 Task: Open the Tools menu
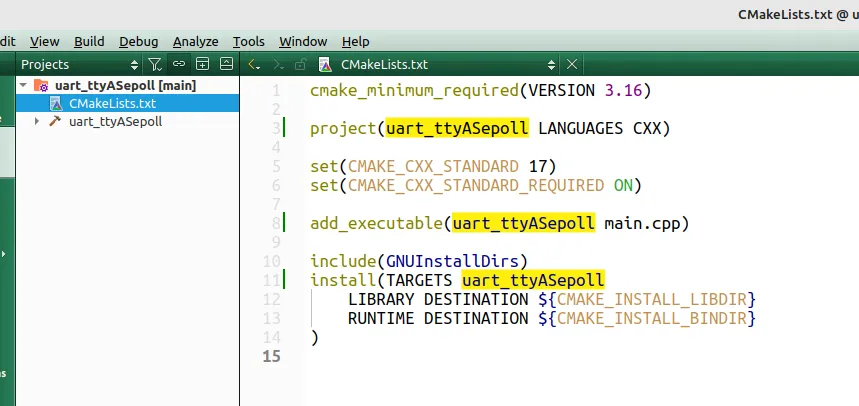coord(249,42)
